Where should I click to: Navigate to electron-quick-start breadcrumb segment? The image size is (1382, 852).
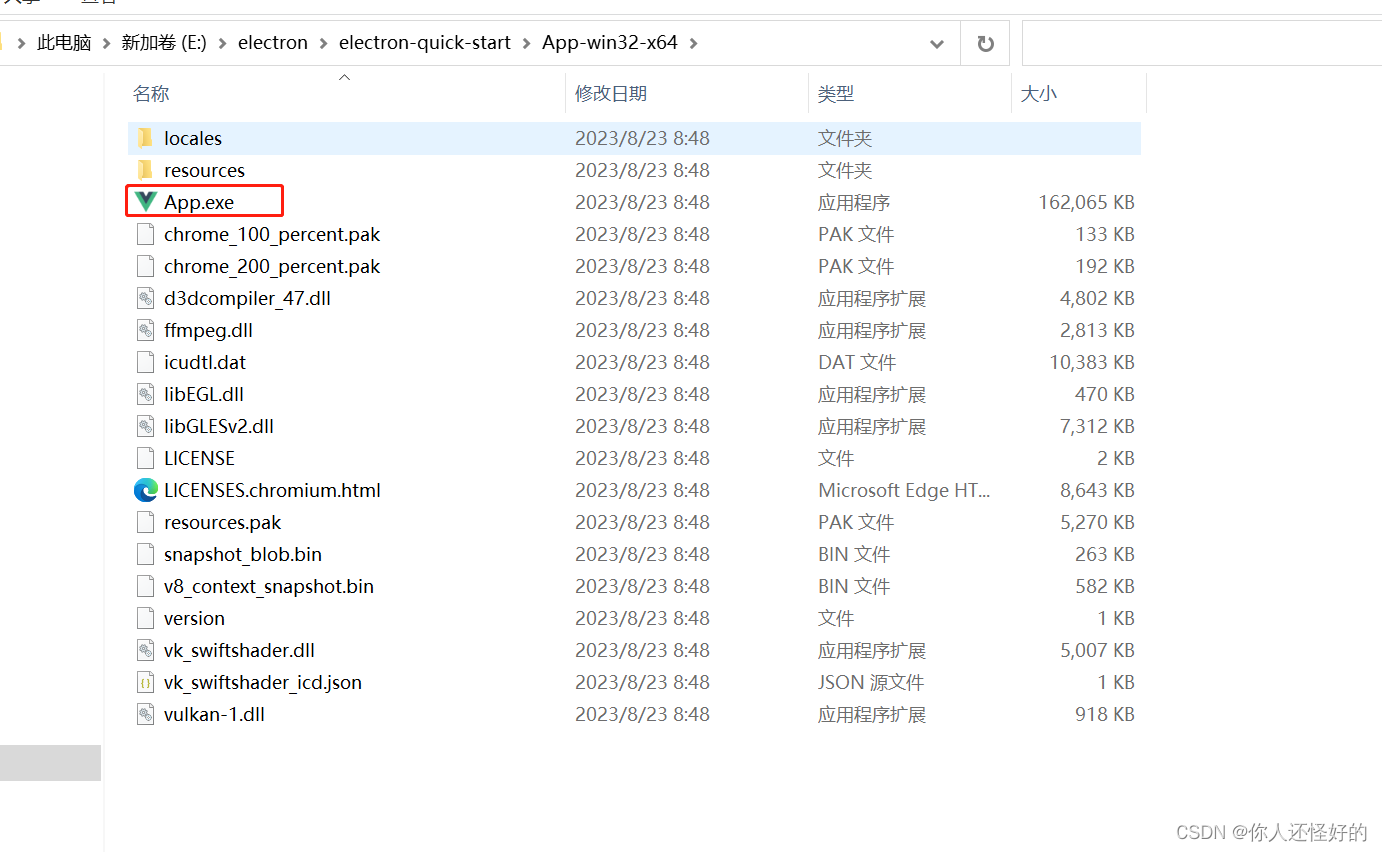tap(425, 43)
